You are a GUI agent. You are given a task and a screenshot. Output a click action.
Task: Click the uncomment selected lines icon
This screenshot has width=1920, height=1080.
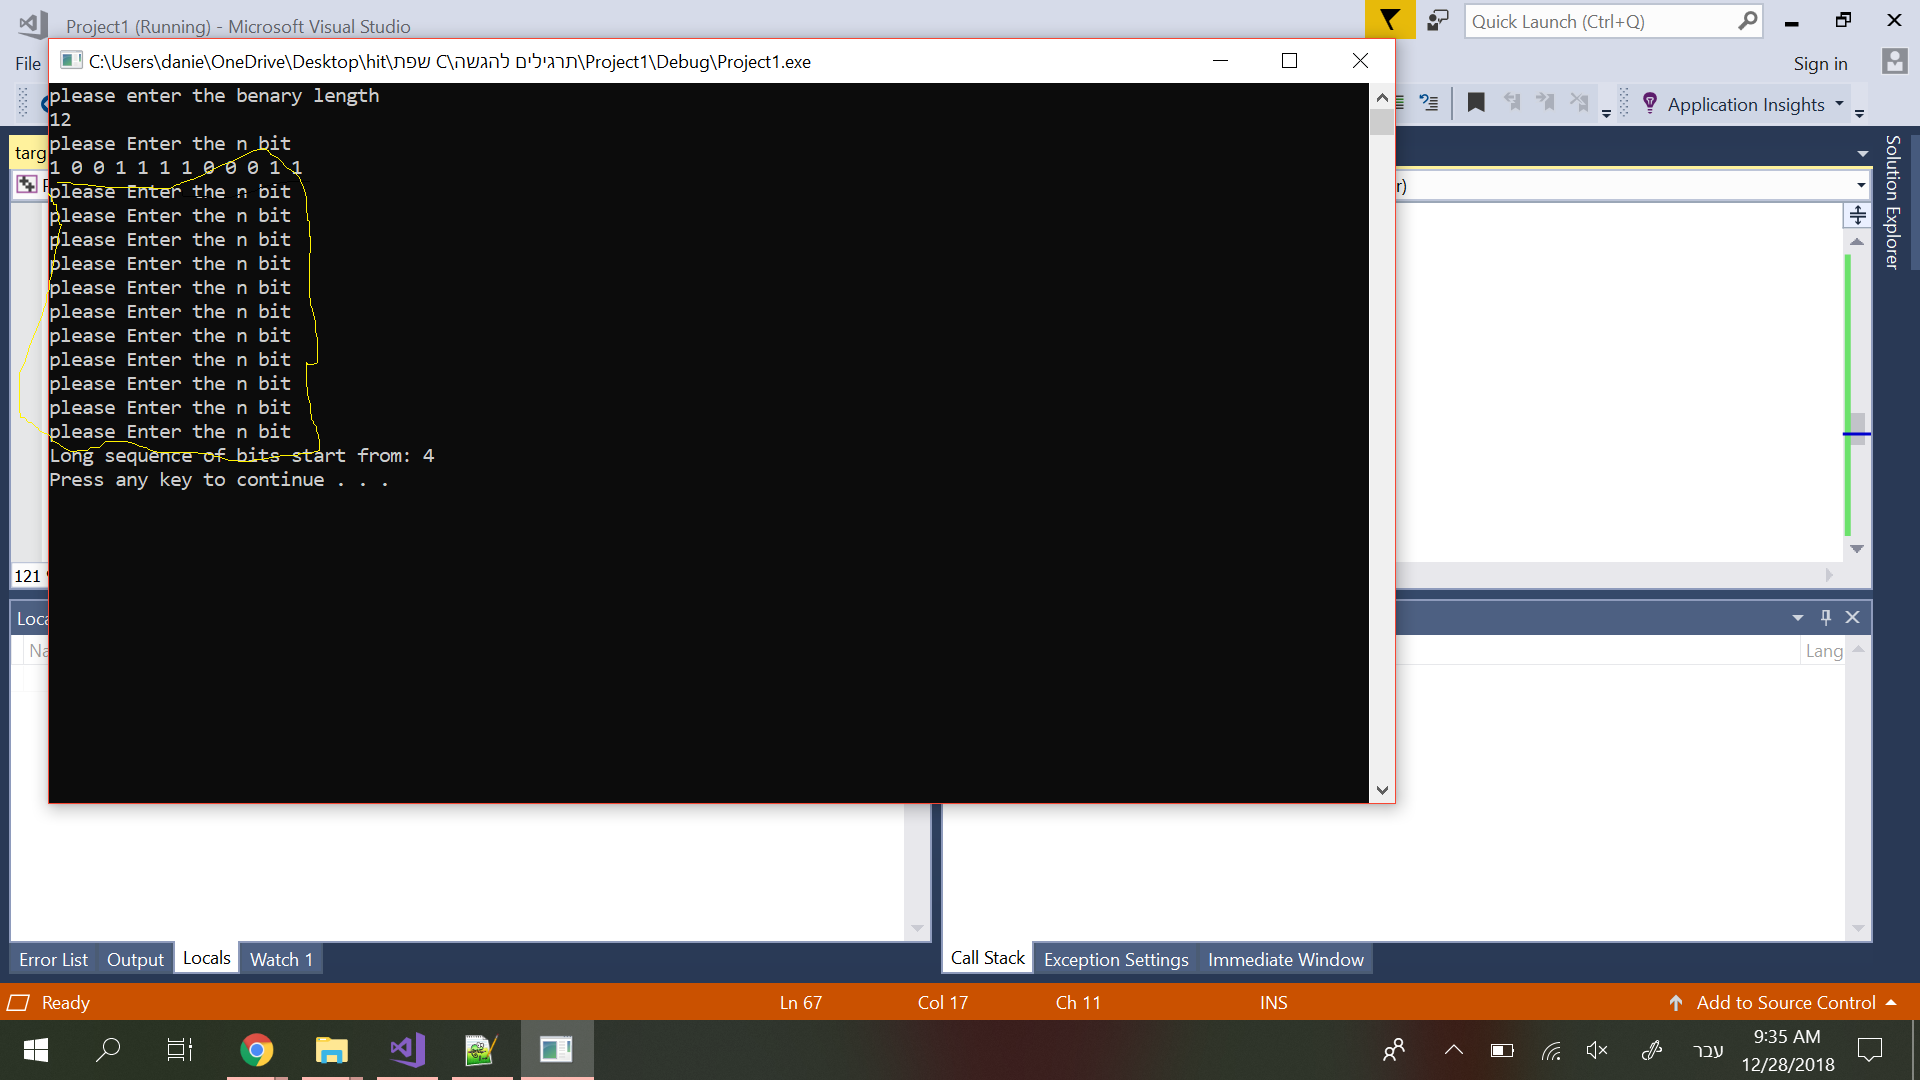(x=1429, y=102)
